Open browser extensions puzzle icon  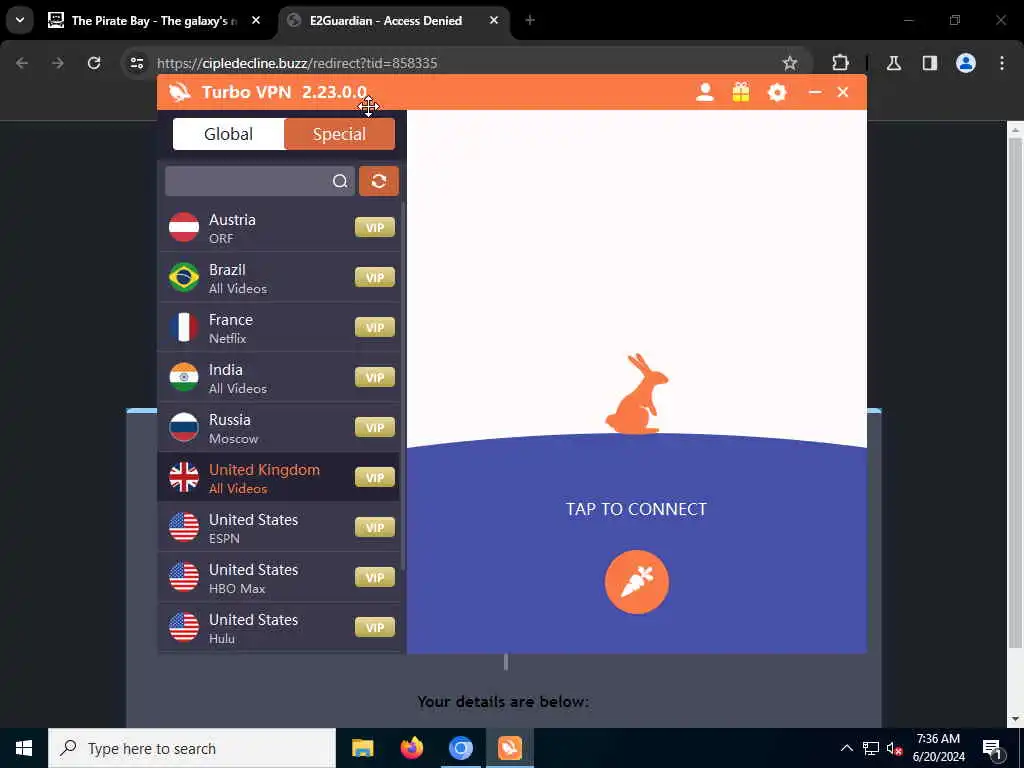(840, 63)
